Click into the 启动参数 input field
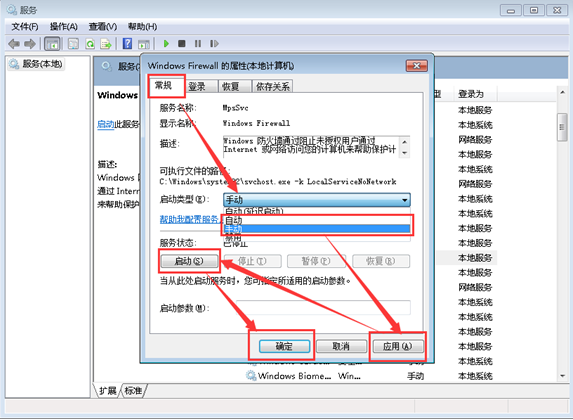The width and height of the screenshot is (573, 420). click(x=323, y=308)
